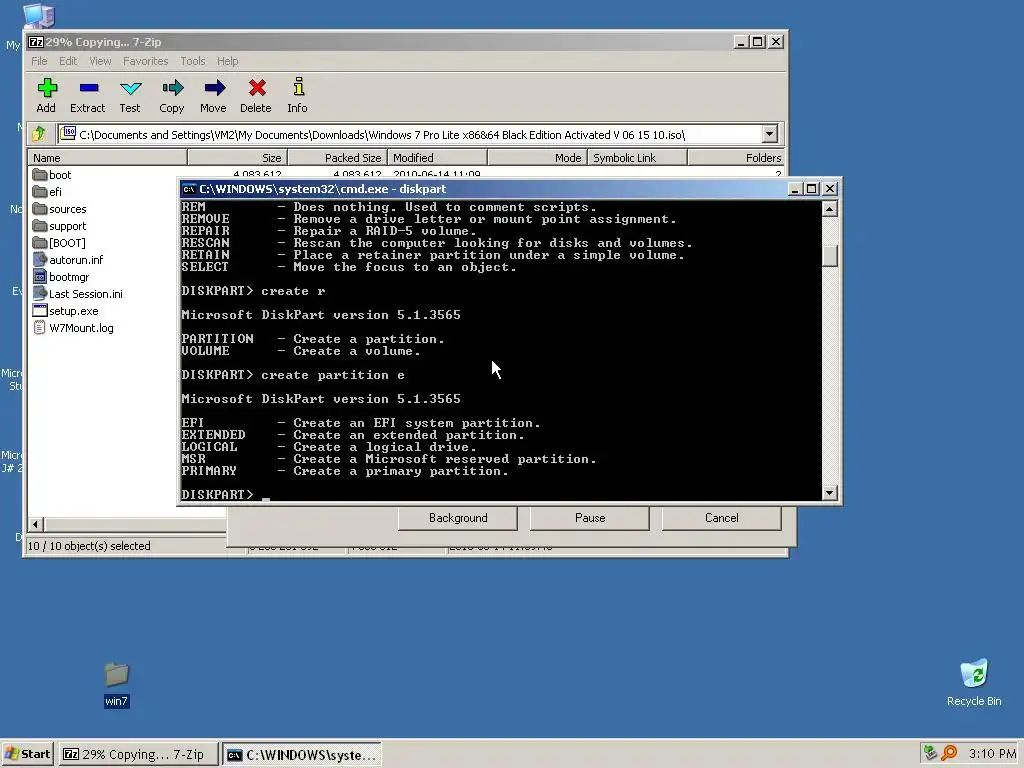This screenshot has width=1024, height=768.
Task: Click 7-Zip title bar app icon
Action: 36,42
